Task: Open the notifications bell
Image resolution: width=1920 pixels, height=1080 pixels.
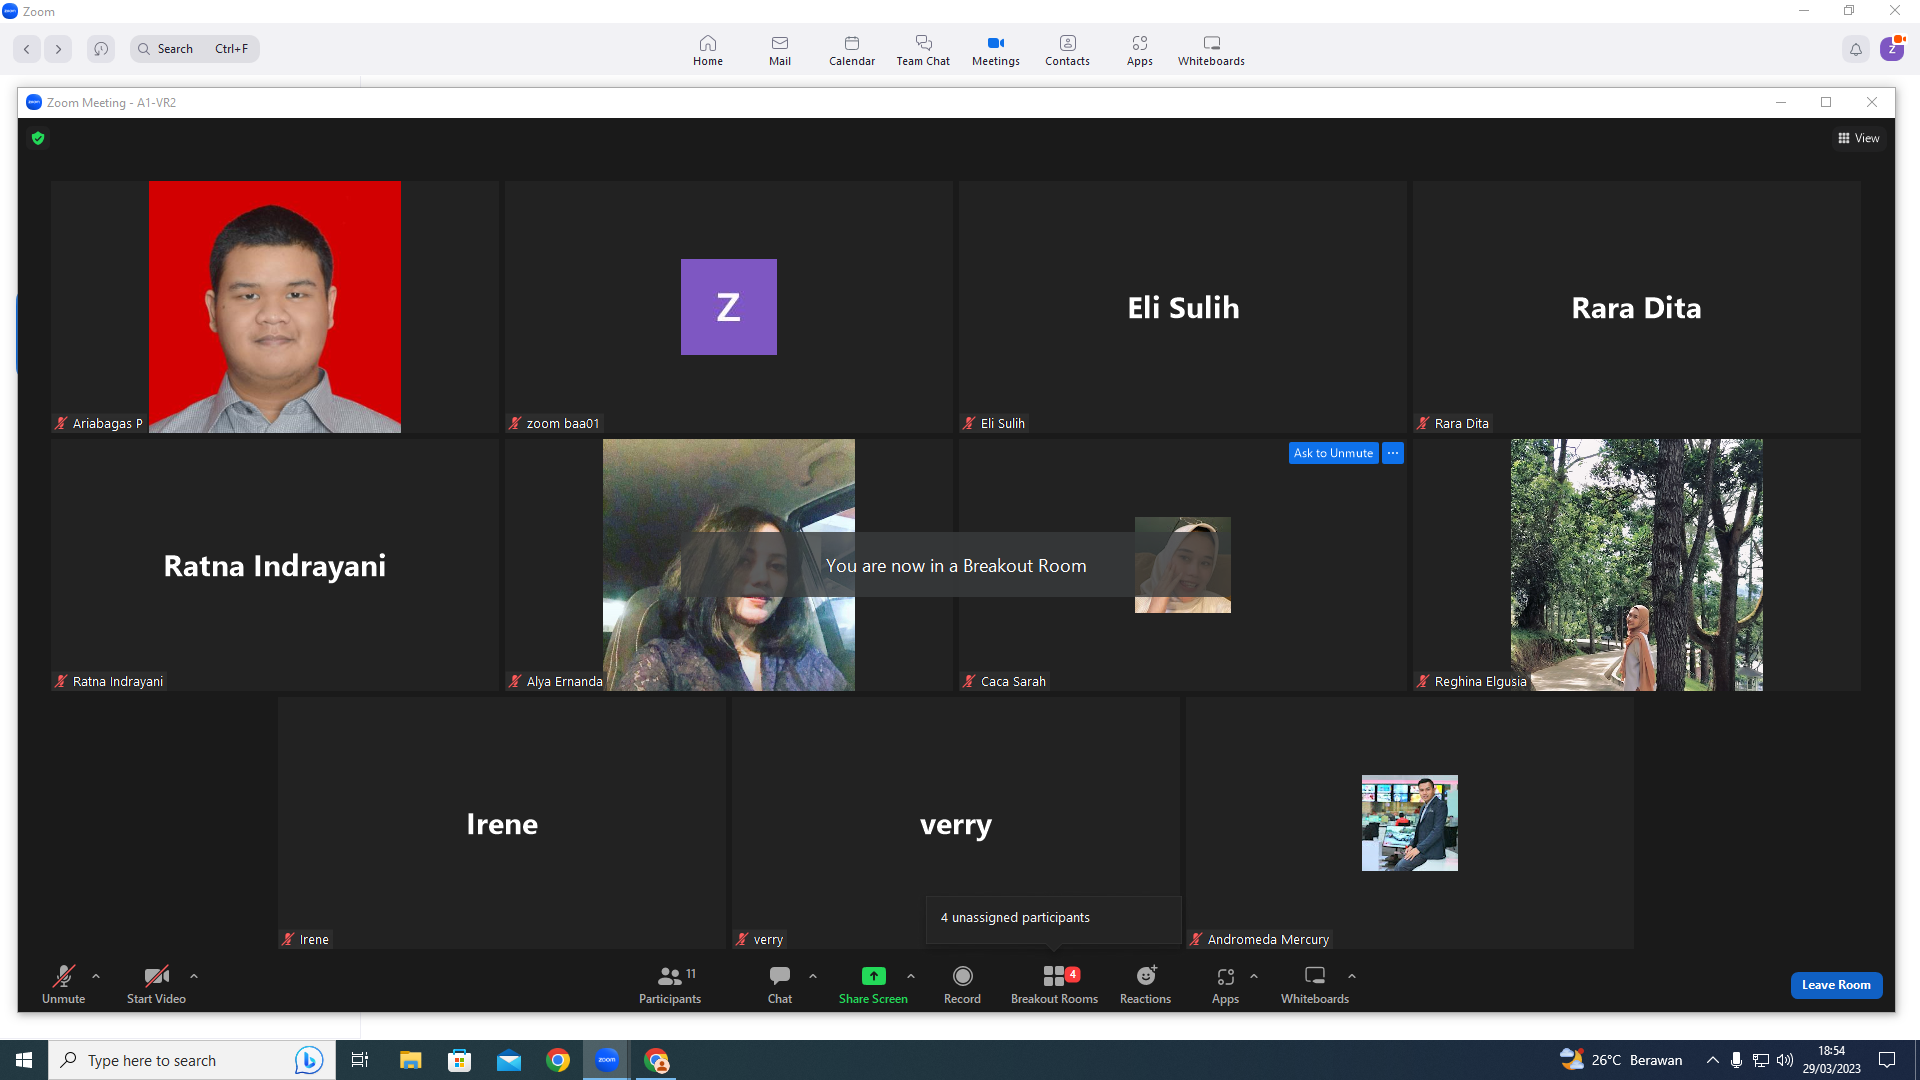Action: 1856,49
